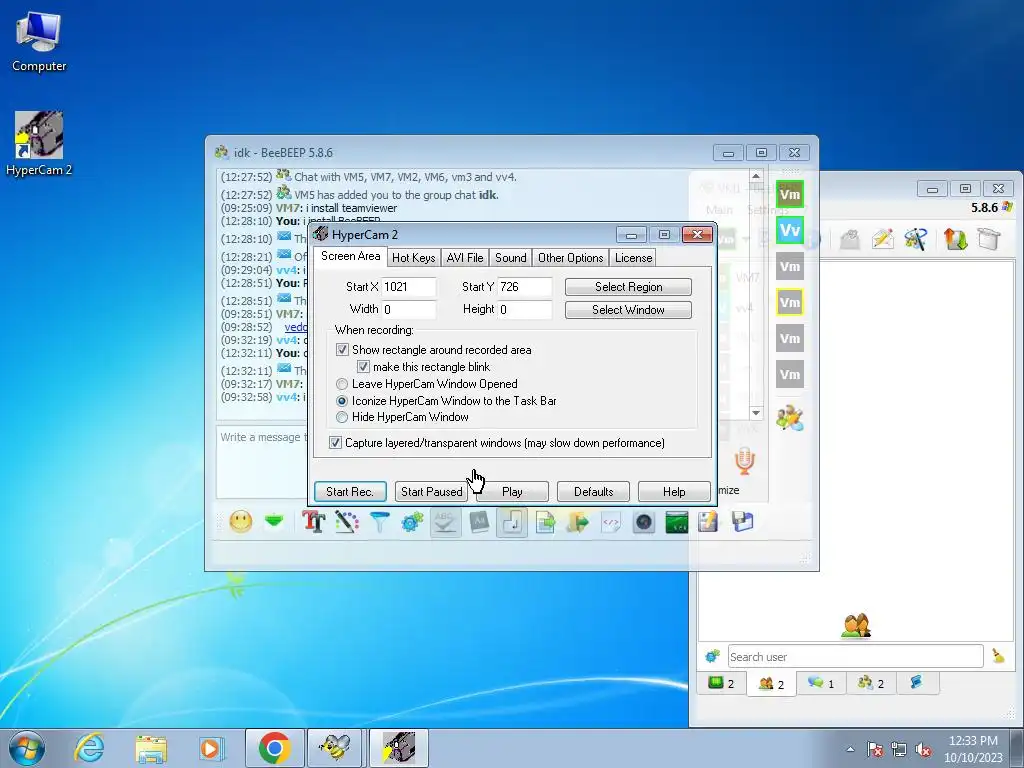The height and width of the screenshot is (768, 1024).
Task: Click the pencil envelope icon in BeeBEEP main toolbar
Action: (x=883, y=238)
